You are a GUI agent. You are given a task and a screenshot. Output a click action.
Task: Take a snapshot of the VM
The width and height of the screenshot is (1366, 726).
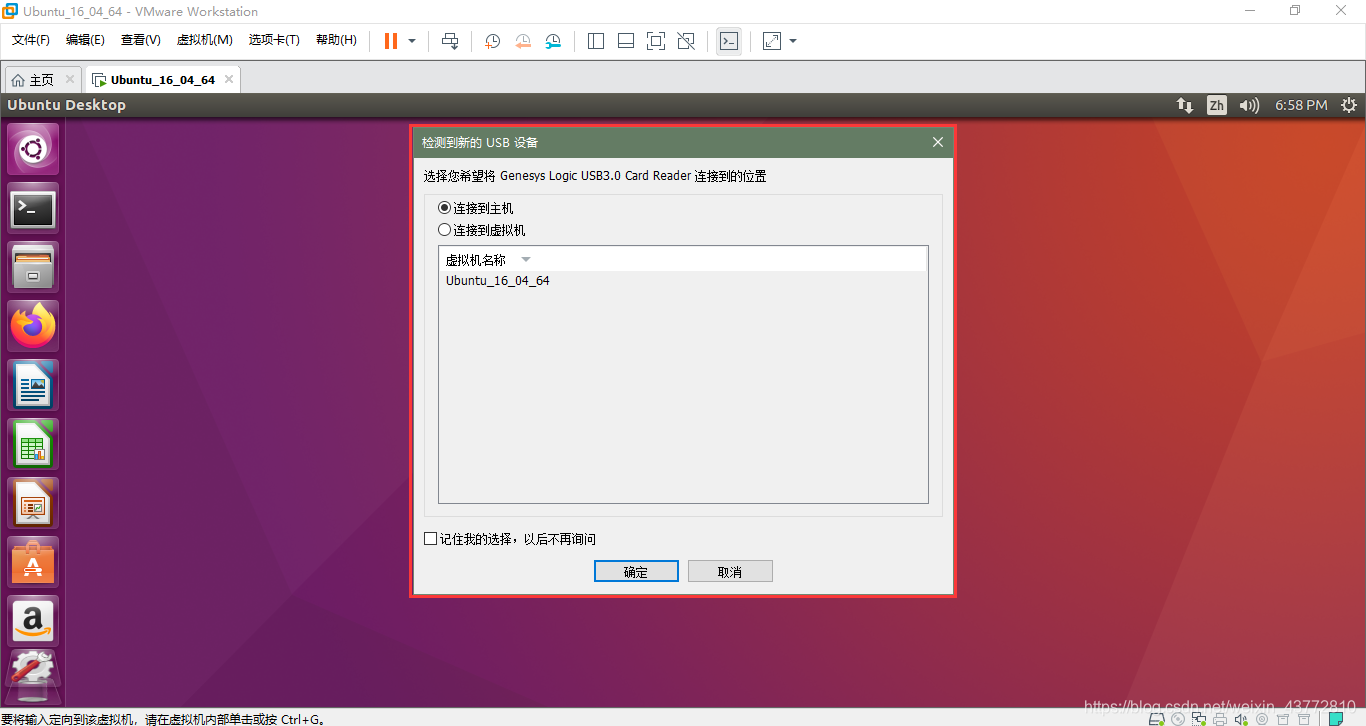click(493, 41)
